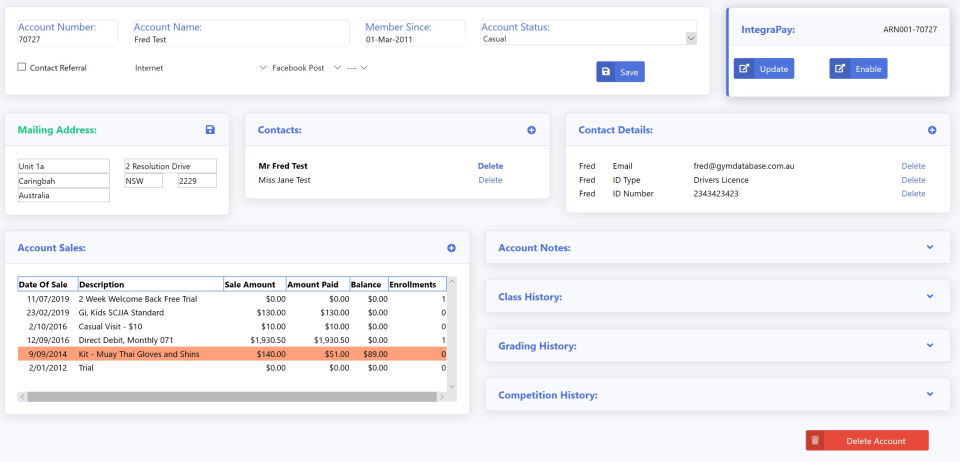Expand the Grading History section
The height and width of the screenshot is (462, 960).
929,345
